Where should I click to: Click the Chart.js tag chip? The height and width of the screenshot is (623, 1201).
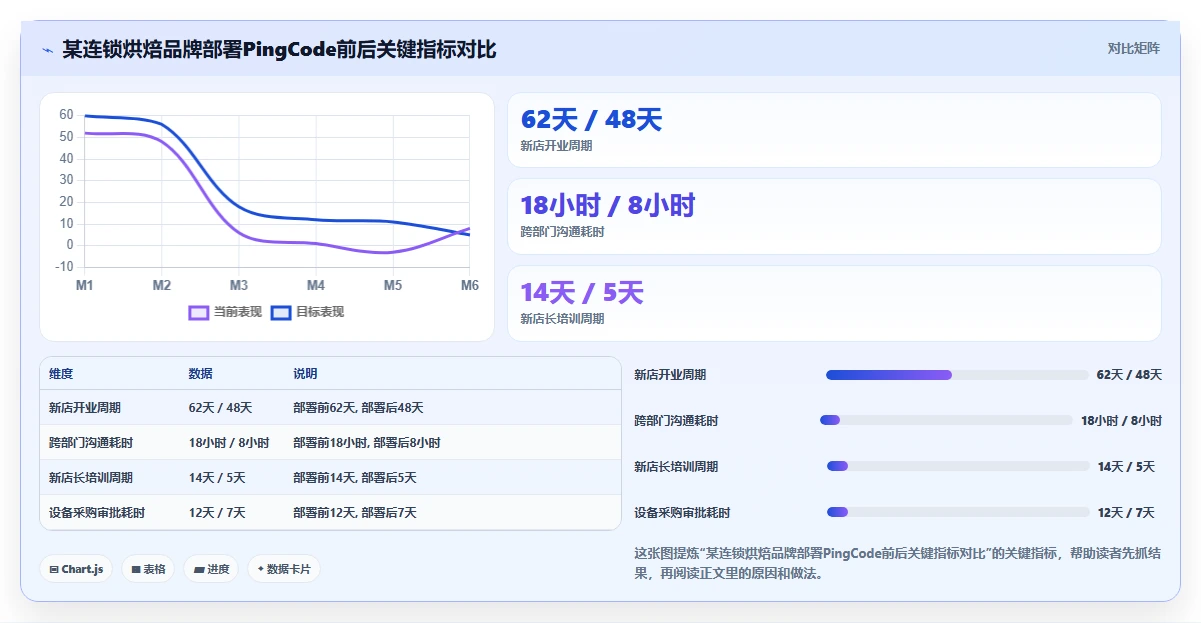[x=77, y=569]
